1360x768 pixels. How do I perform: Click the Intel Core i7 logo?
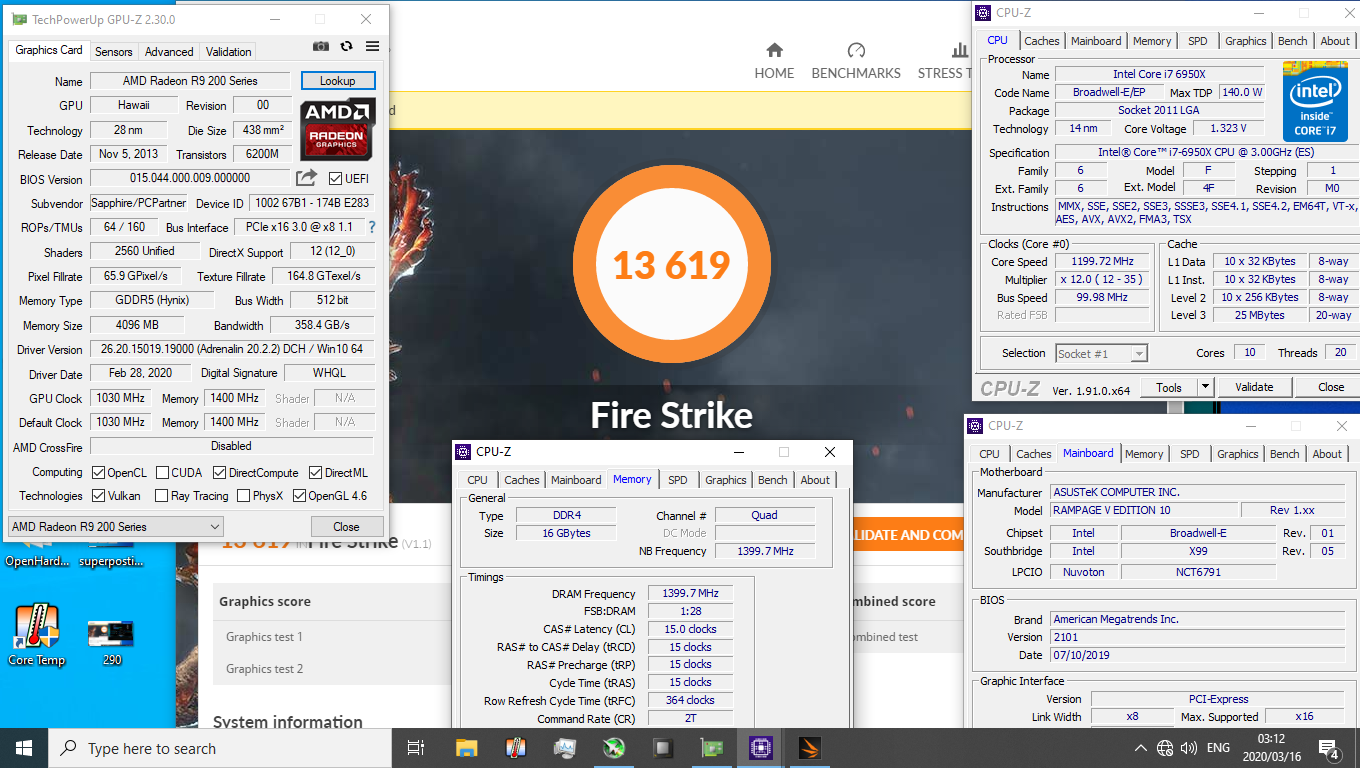coord(1315,101)
